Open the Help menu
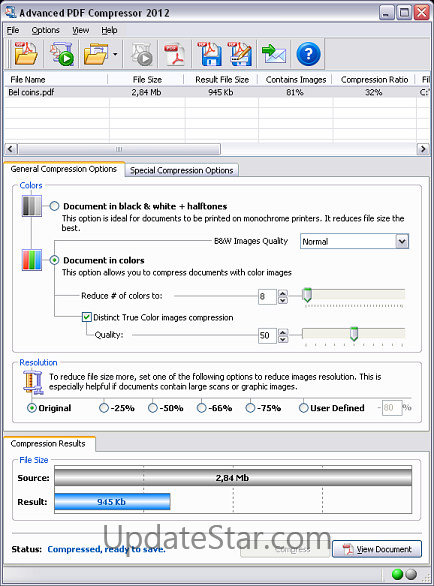Viewport: 434px width, 586px height. click(x=109, y=30)
